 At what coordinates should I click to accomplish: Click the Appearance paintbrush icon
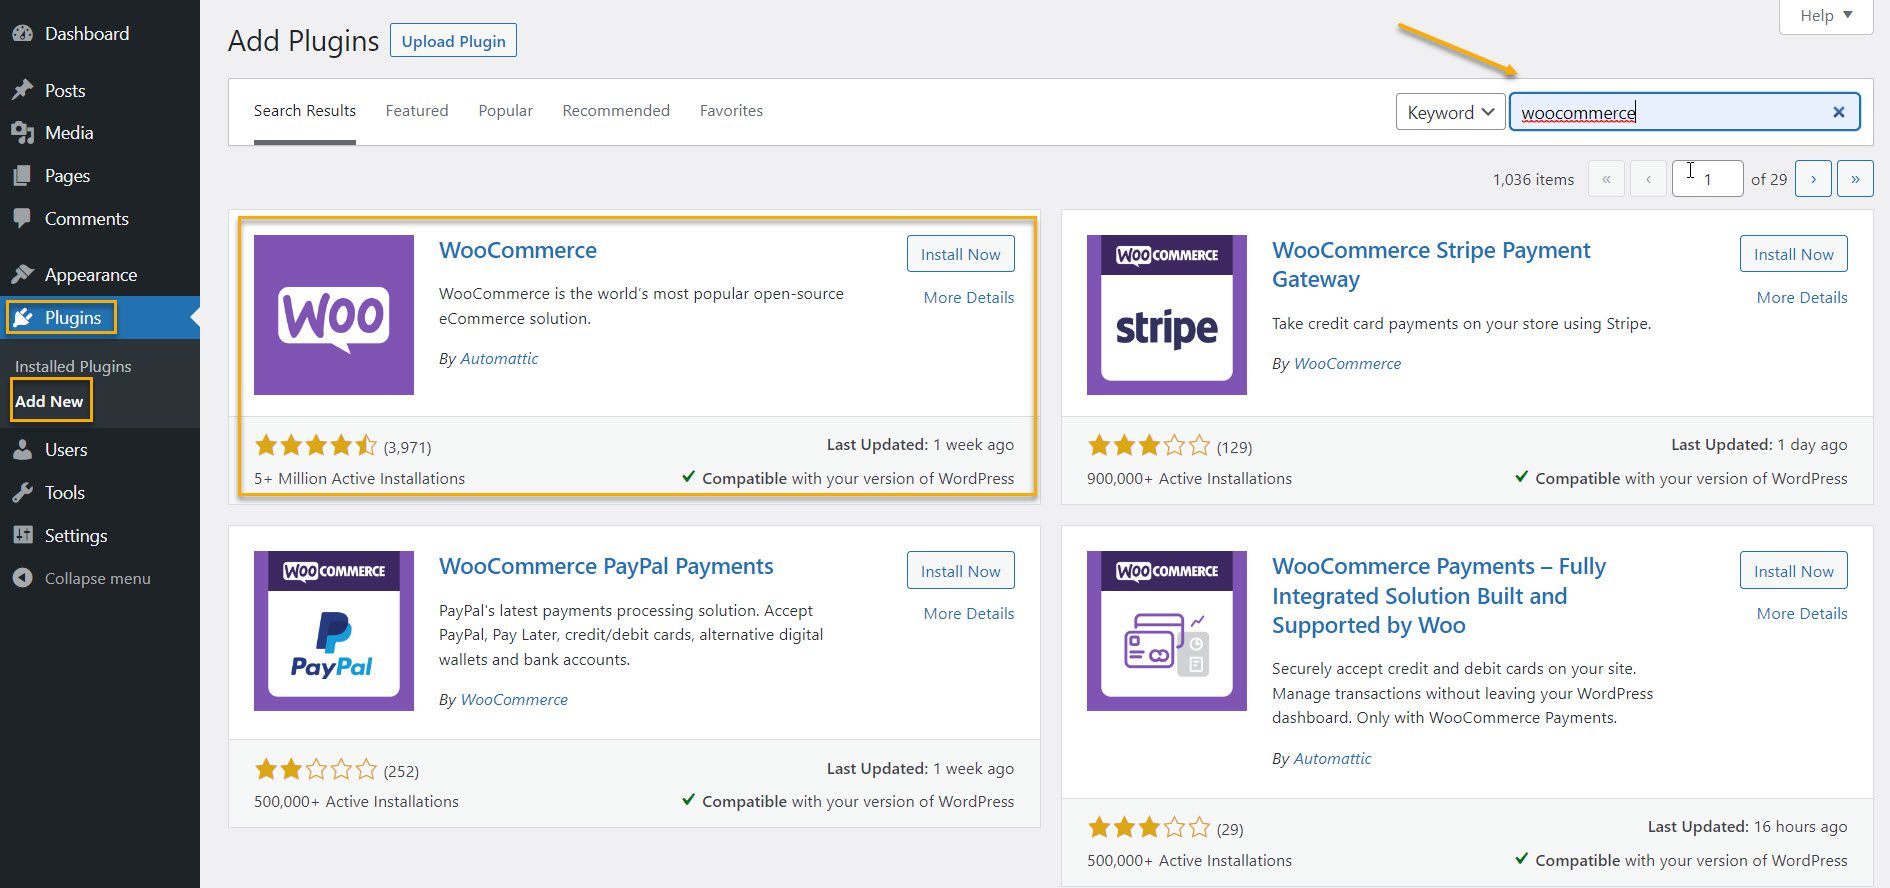click(22, 274)
